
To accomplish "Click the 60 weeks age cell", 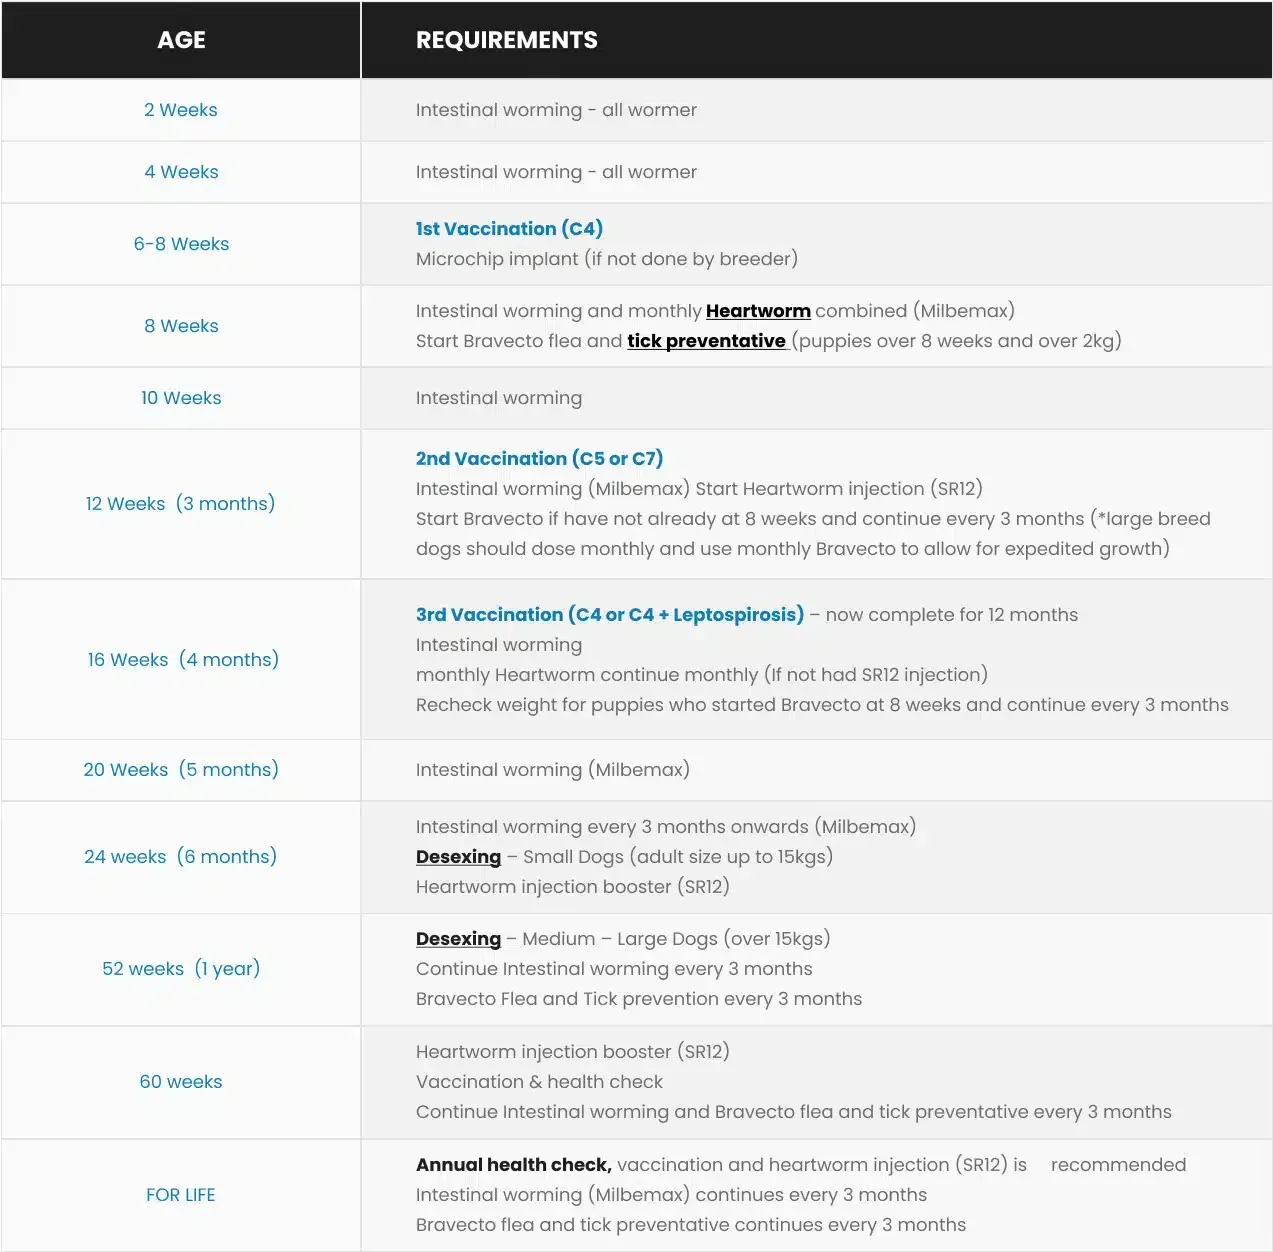I will click(x=181, y=1082).
